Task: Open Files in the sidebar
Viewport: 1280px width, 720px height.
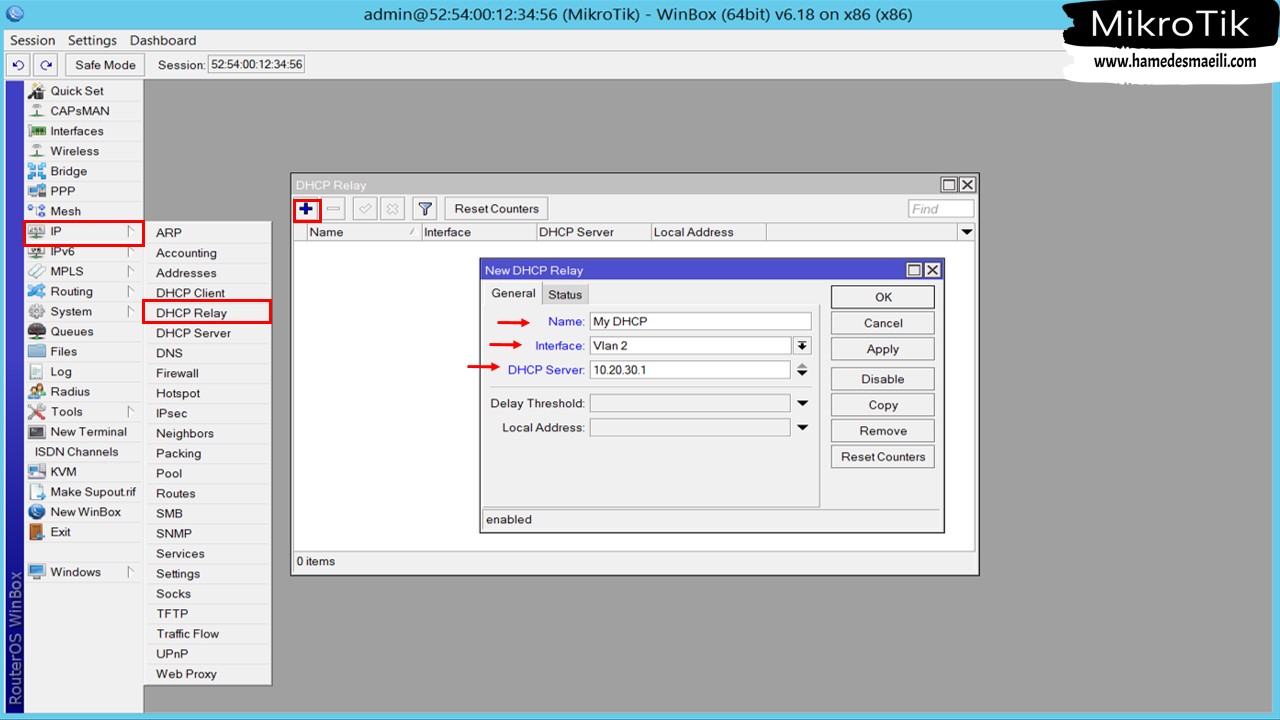Action: [84, 351]
